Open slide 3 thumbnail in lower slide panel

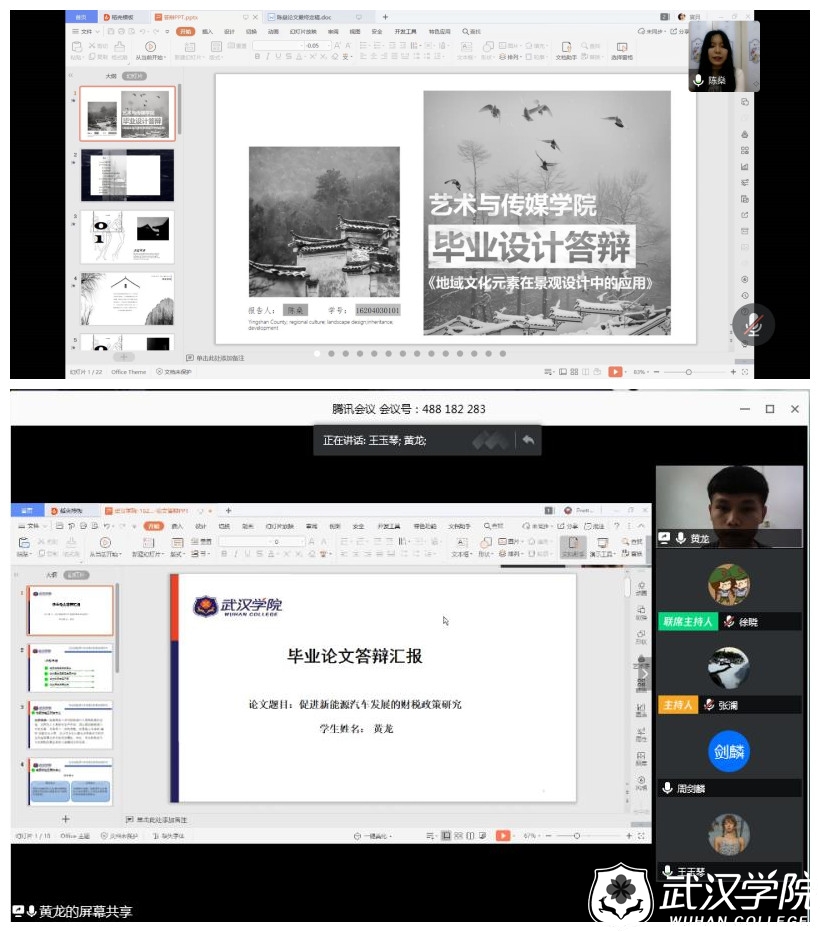[x=70, y=725]
